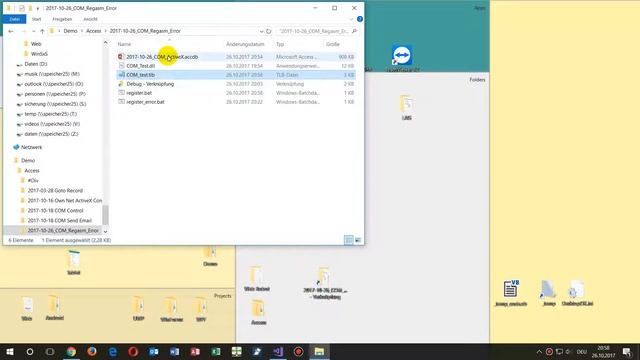Switch to details view toggle
The height and width of the screenshot is (360, 640).
(349, 240)
